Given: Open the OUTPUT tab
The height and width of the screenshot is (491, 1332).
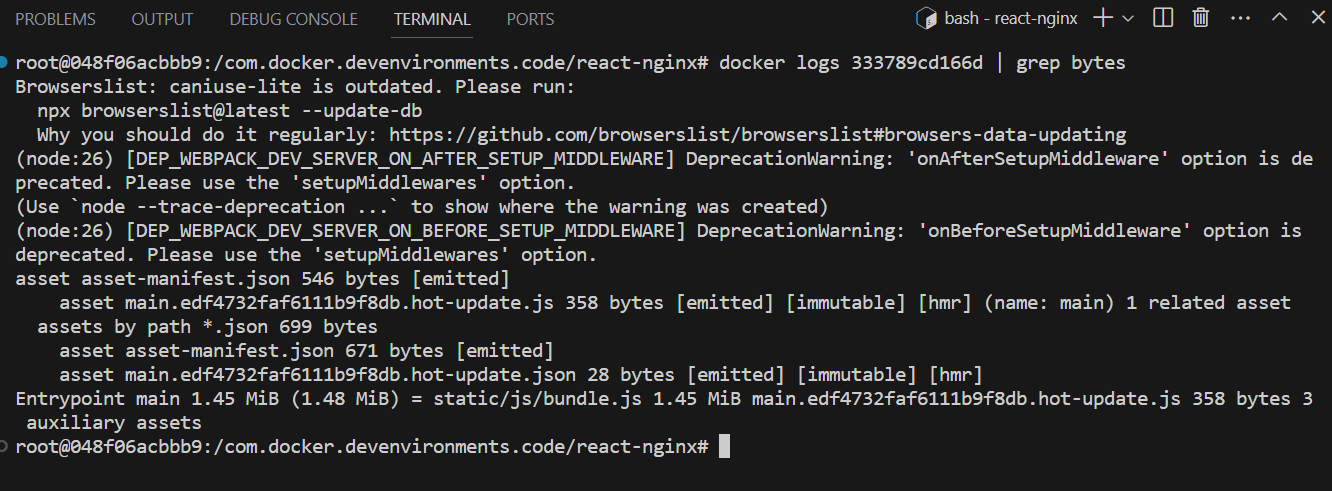Looking at the screenshot, I should point(162,19).
